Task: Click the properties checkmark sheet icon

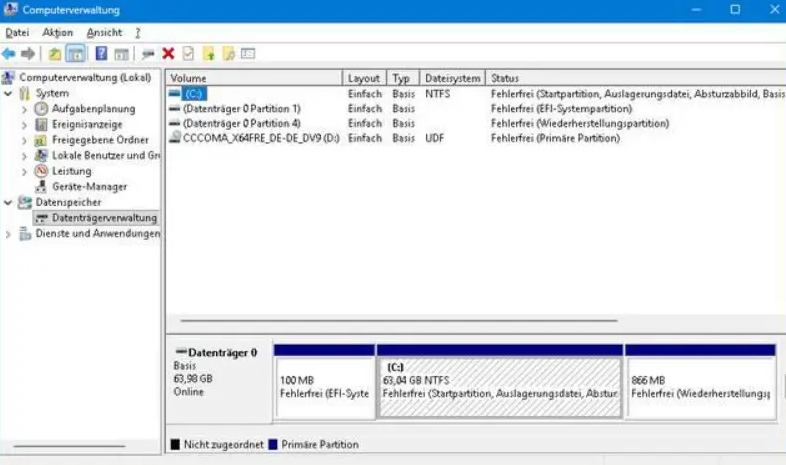Action: click(188, 54)
